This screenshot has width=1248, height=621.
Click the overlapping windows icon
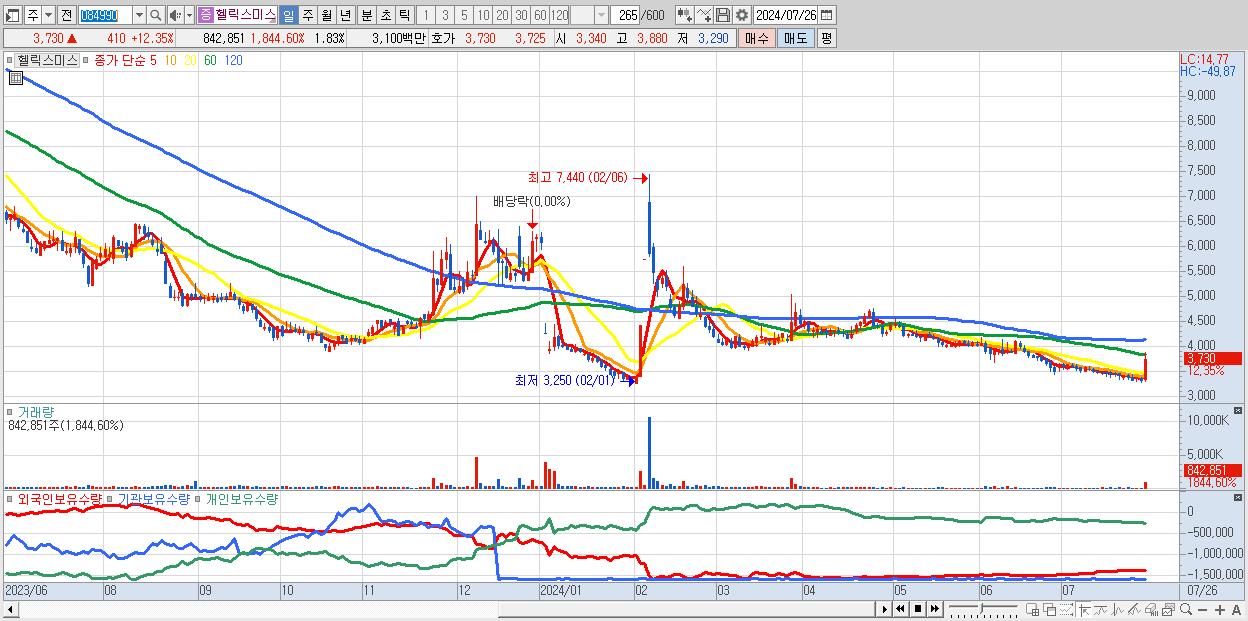(x=1049, y=609)
